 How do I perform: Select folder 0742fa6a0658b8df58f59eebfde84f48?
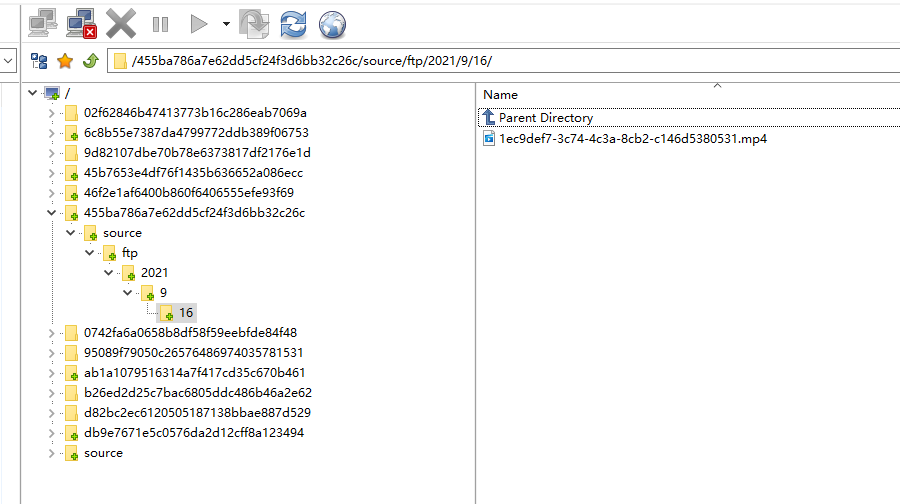pyautogui.click(x=191, y=333)
